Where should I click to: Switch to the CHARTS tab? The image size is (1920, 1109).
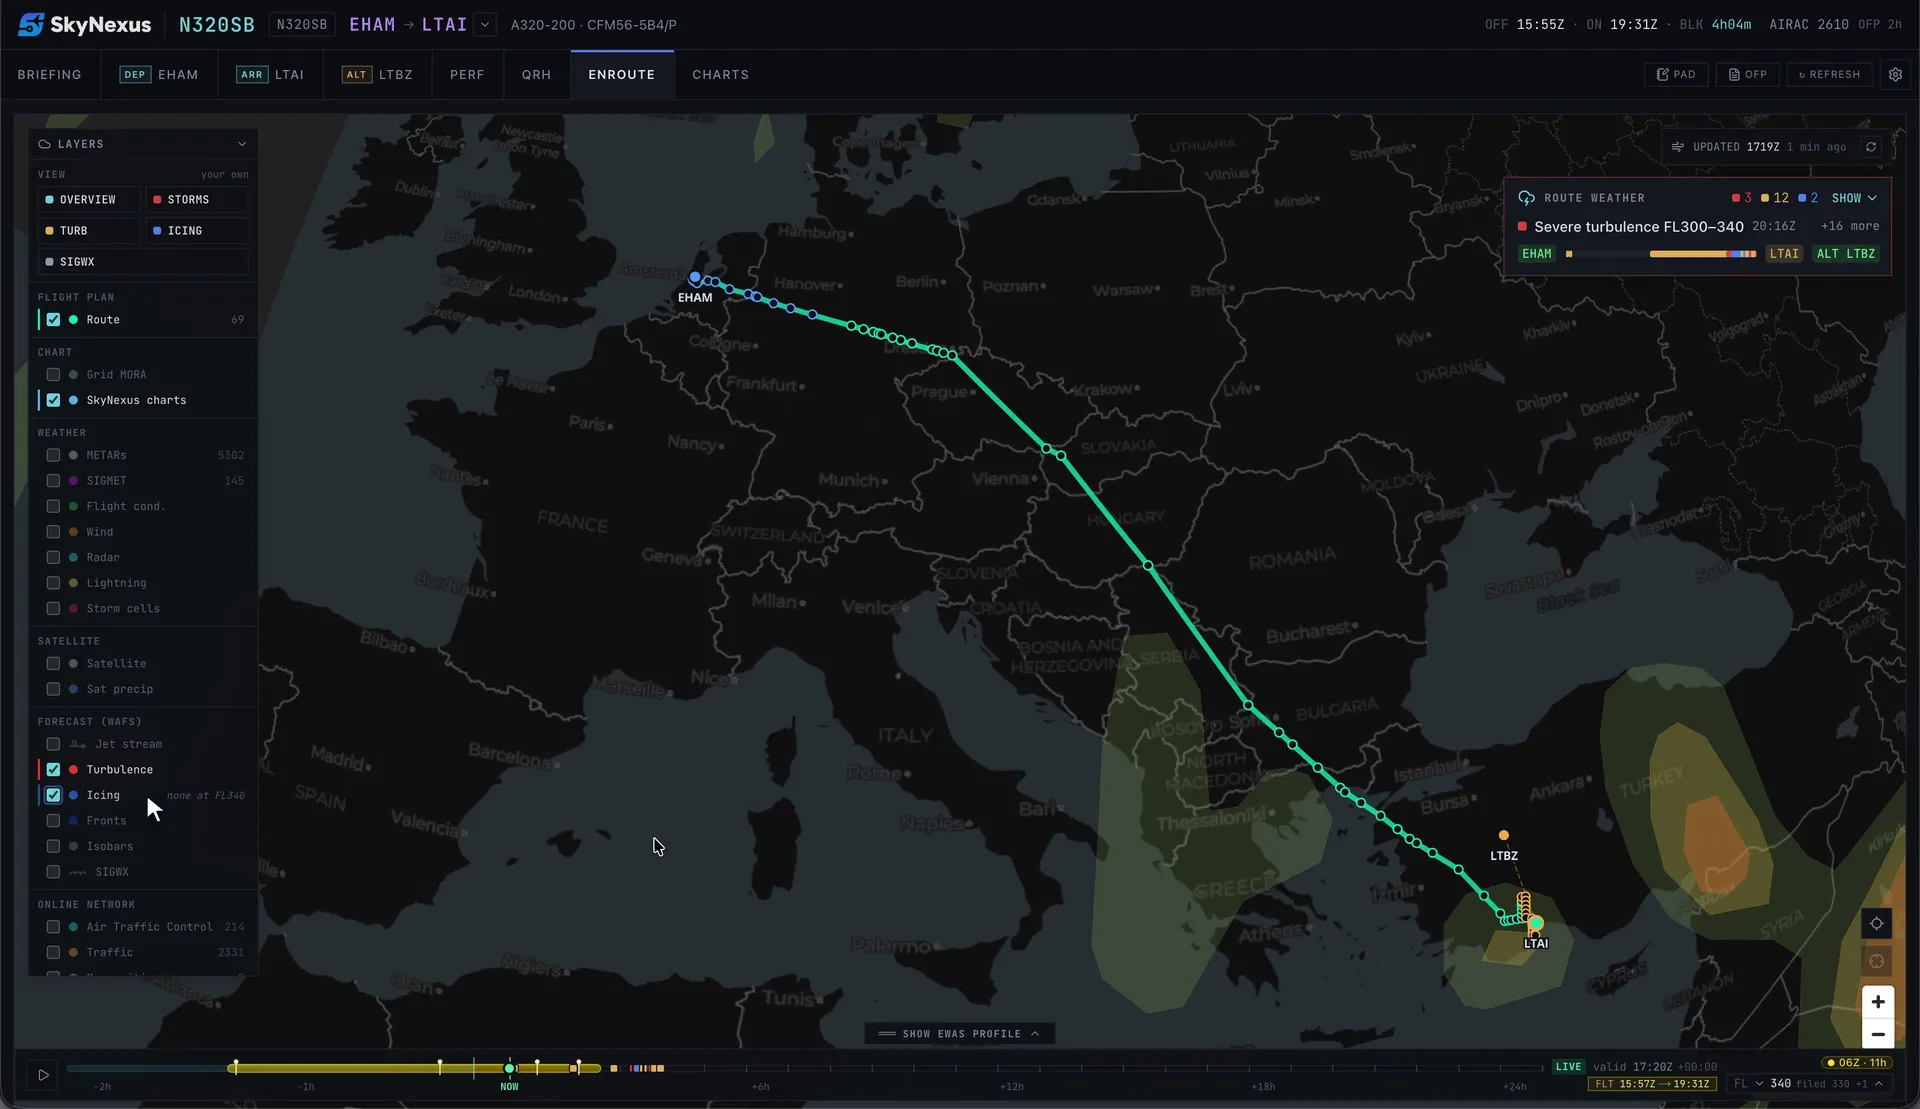(720, 74)
